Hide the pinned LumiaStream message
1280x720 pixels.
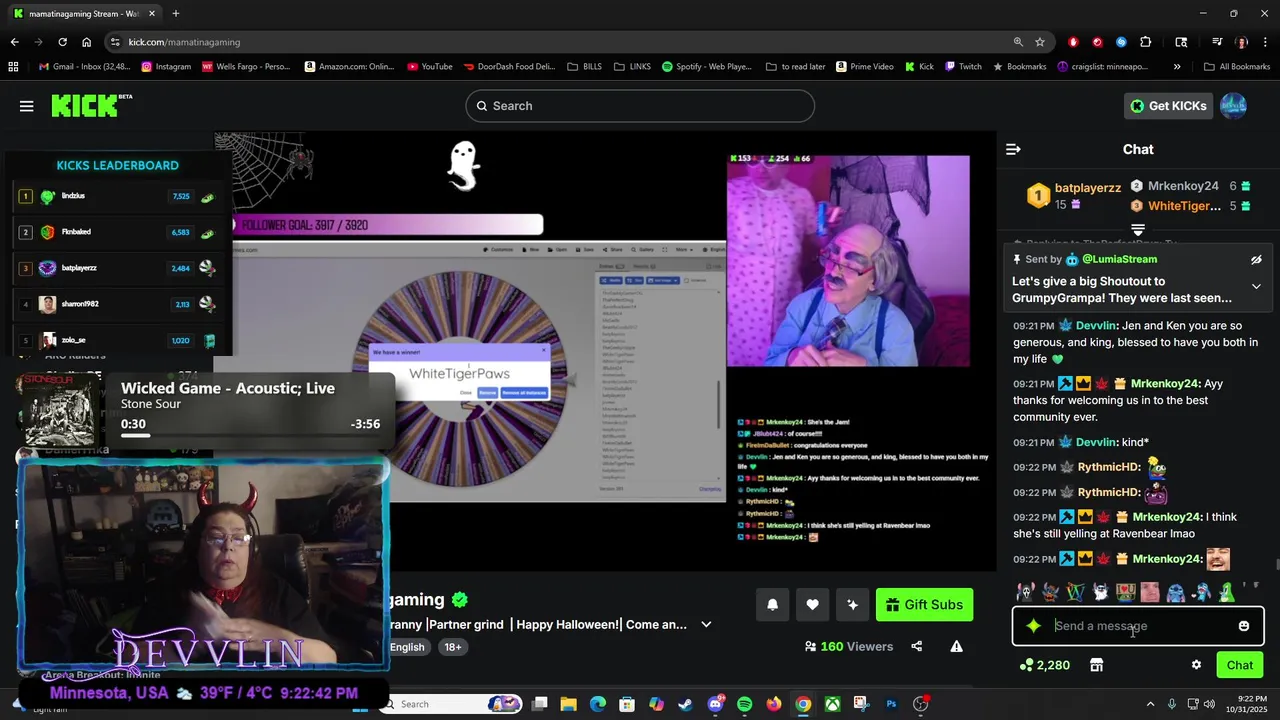1256,260
